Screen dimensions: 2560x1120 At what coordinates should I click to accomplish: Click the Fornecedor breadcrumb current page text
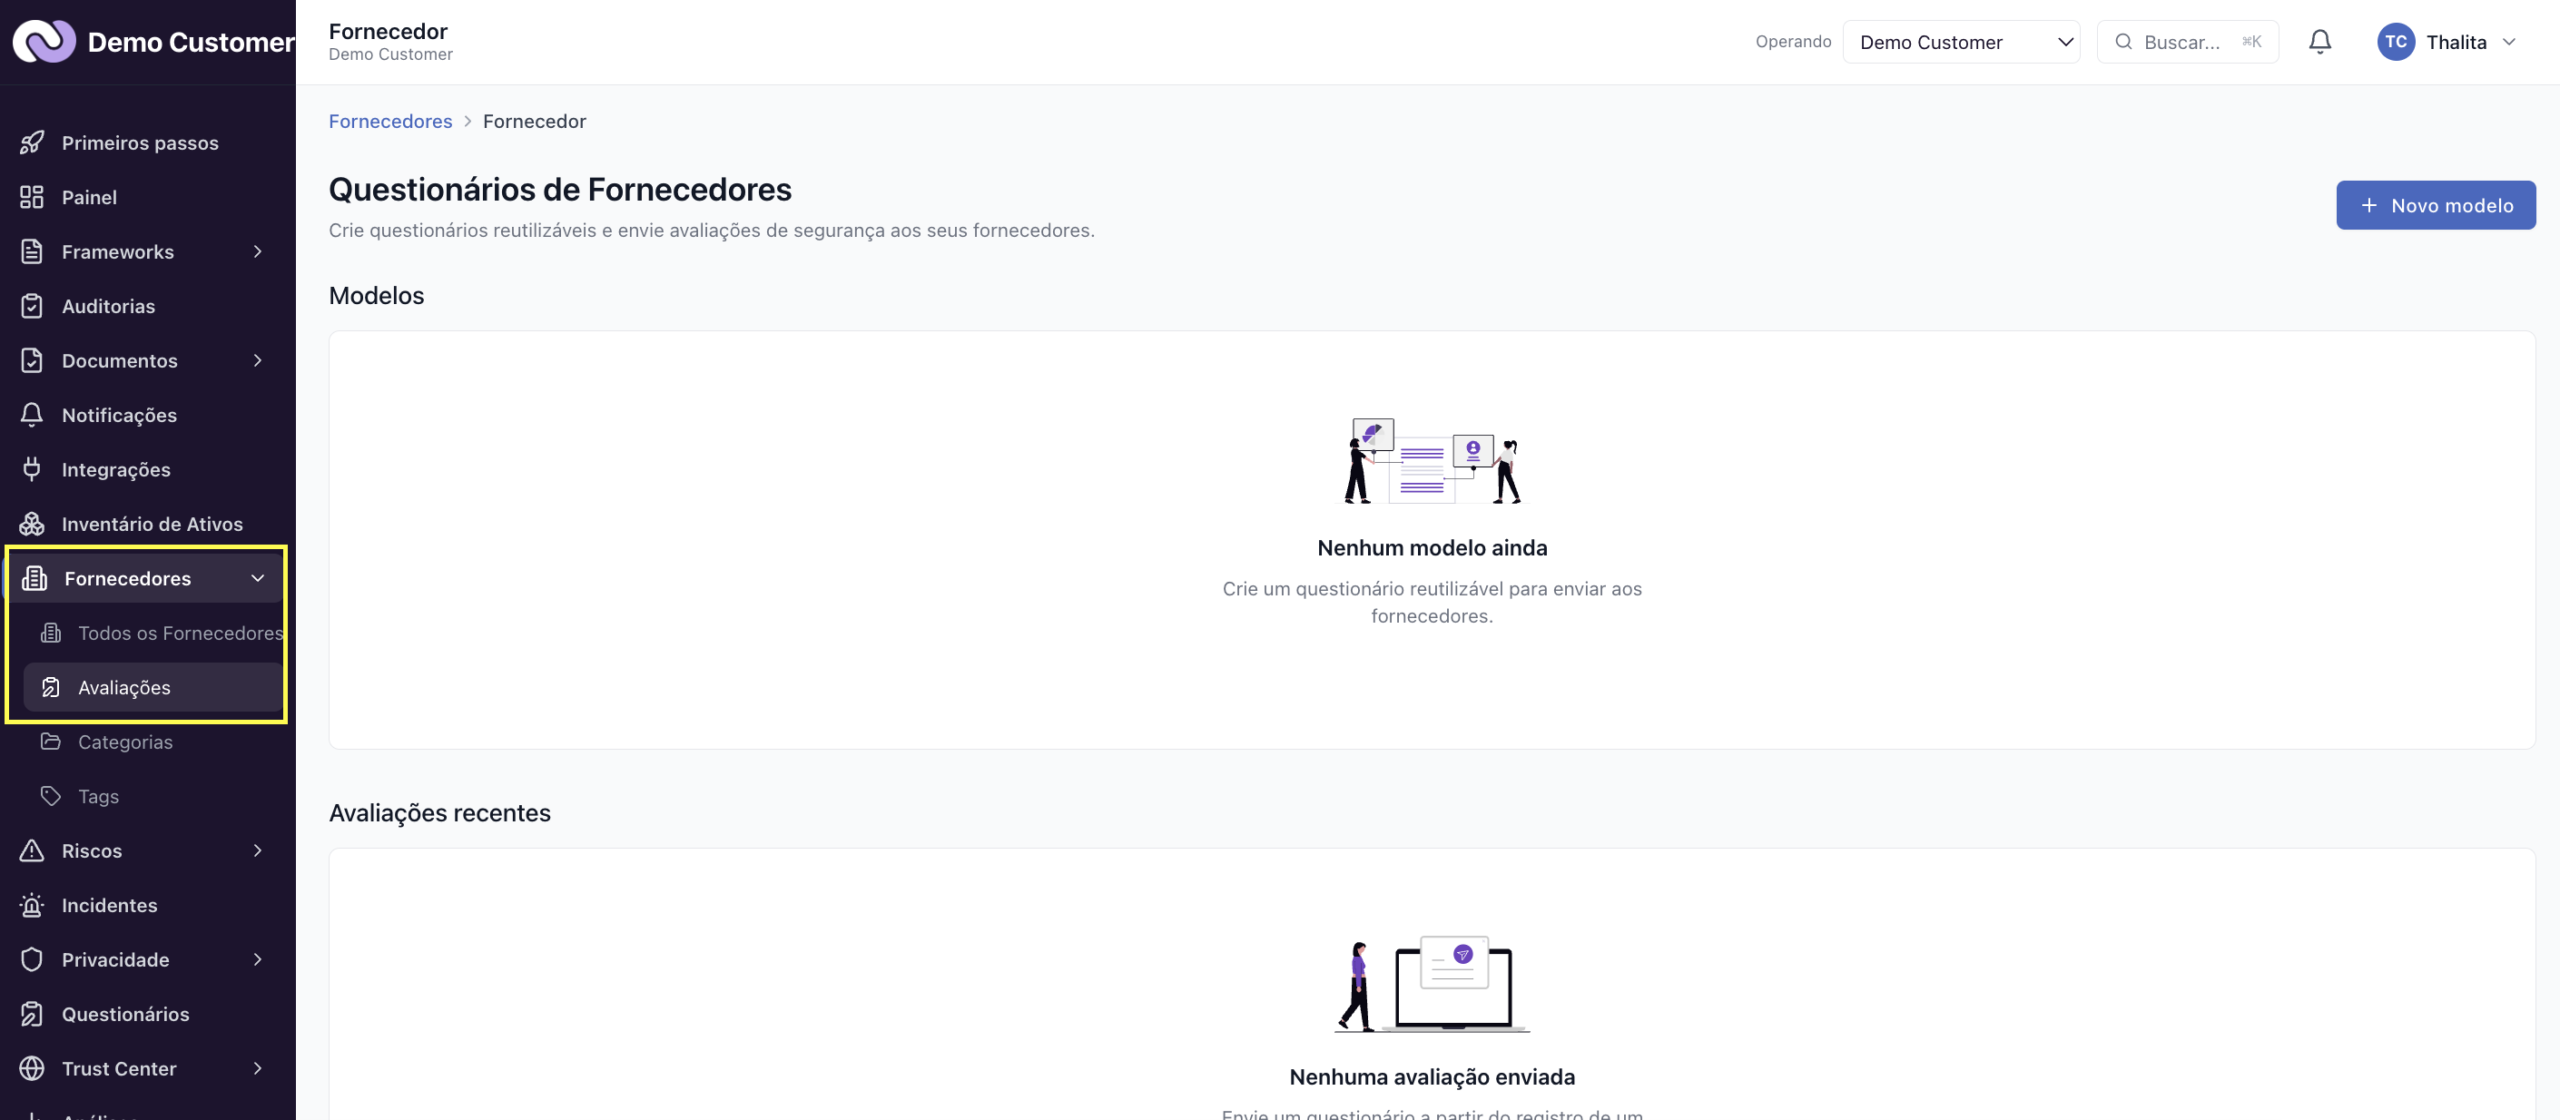click(534, 121)
